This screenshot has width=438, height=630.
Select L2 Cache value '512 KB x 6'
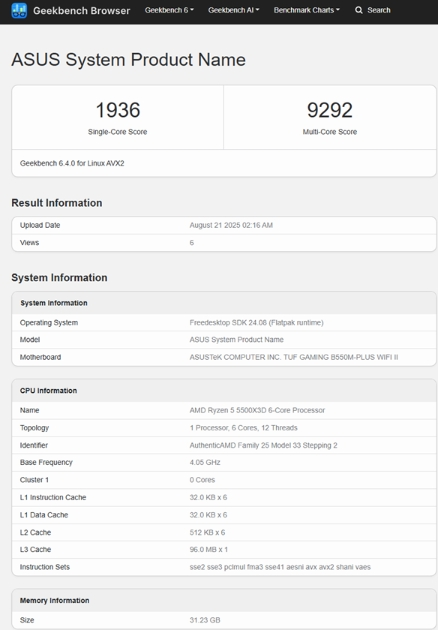pyautogui.click(x=207, y=532)
